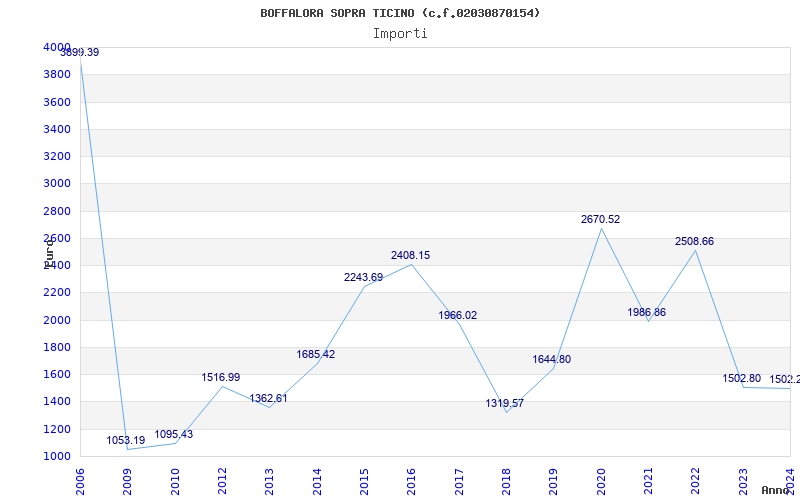The width and height of the screenshot is (800, 500).
Task: Click the x-axis year 2020
Action: coord(601,482)
